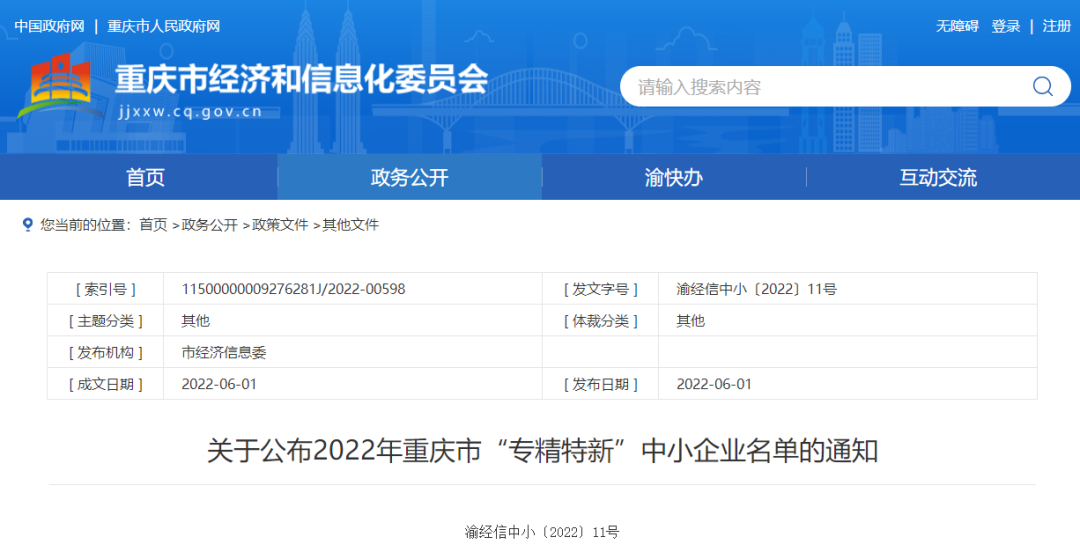Image resolution: width=1080 pixels, height=552 pixels.
Task: Click 其他文件 in the breadcrumb
Action: [350, 225]
